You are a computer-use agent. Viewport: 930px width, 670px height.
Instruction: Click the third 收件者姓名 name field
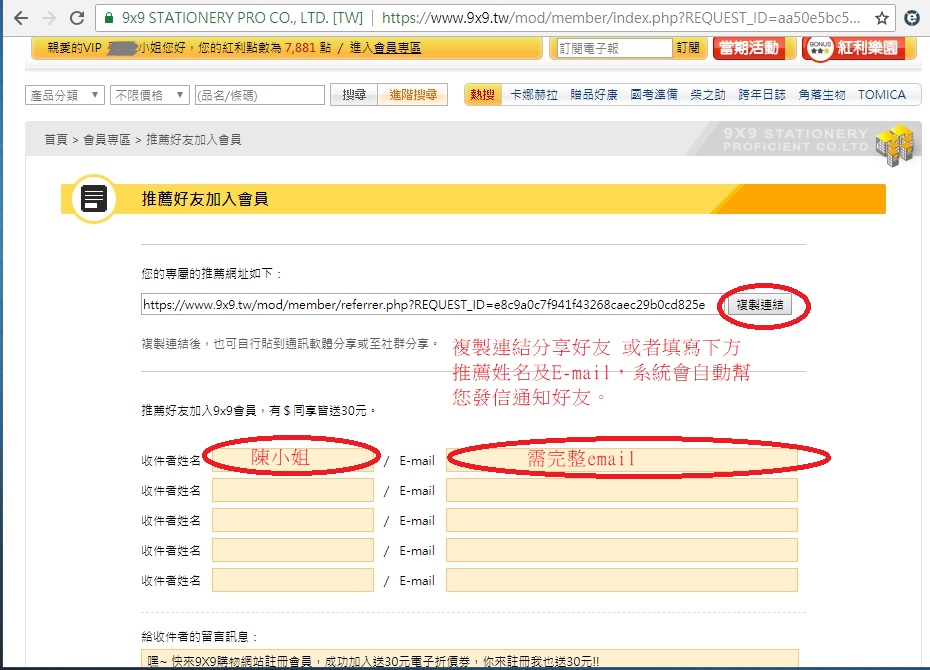[x=293, y=521]
